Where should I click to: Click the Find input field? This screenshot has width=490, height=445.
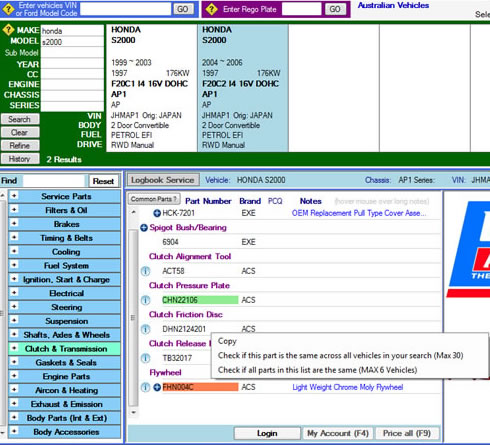click(x=54, y=181)
